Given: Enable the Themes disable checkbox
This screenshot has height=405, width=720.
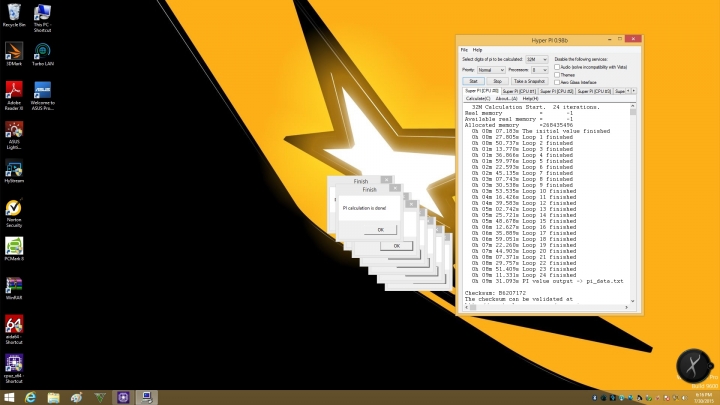Looking at the screenshot, I should (557, 74).
